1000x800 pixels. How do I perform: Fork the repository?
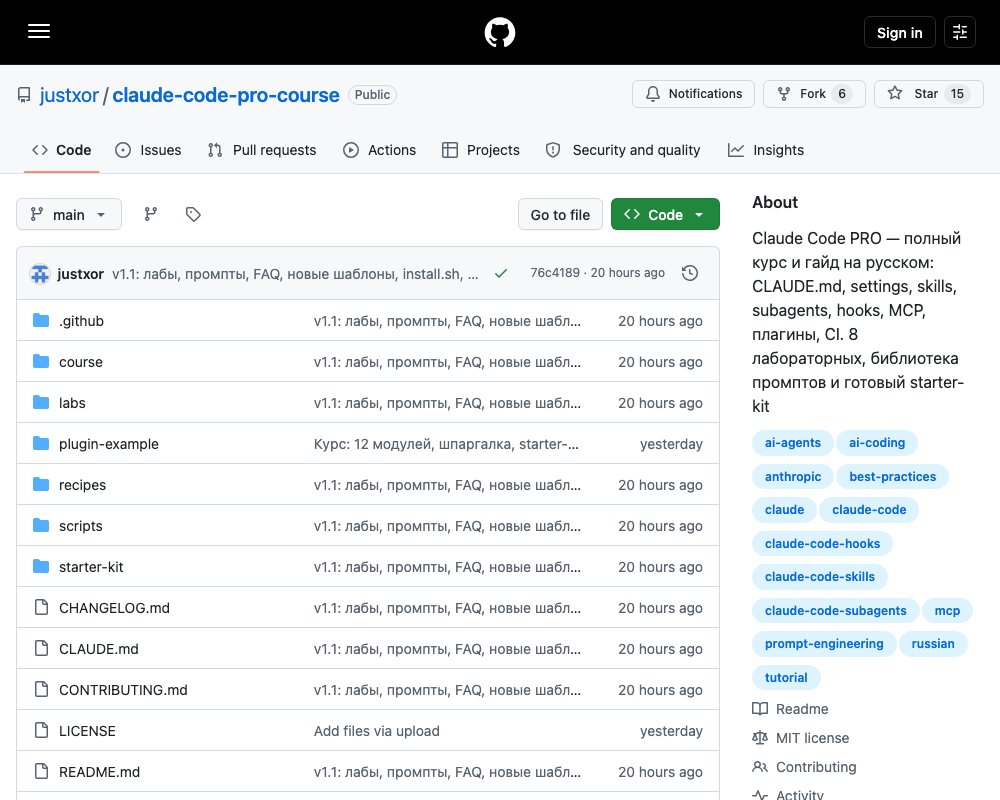pos(814,94)
